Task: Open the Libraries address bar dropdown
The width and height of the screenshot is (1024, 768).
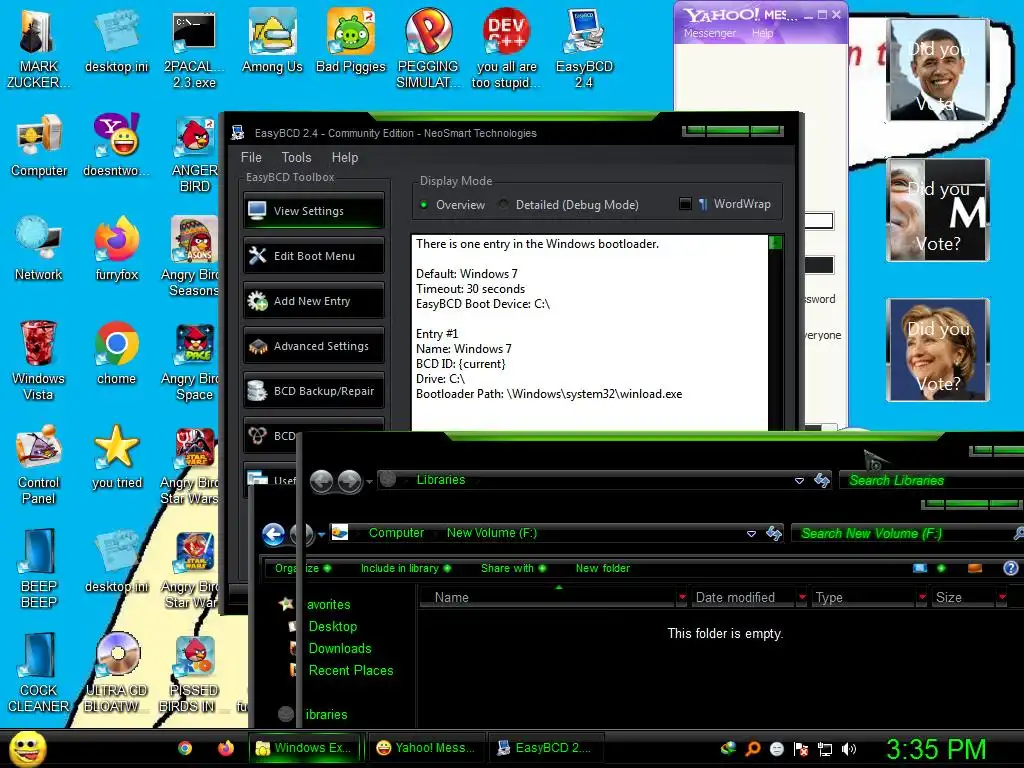Action: [x=799, y=481]
